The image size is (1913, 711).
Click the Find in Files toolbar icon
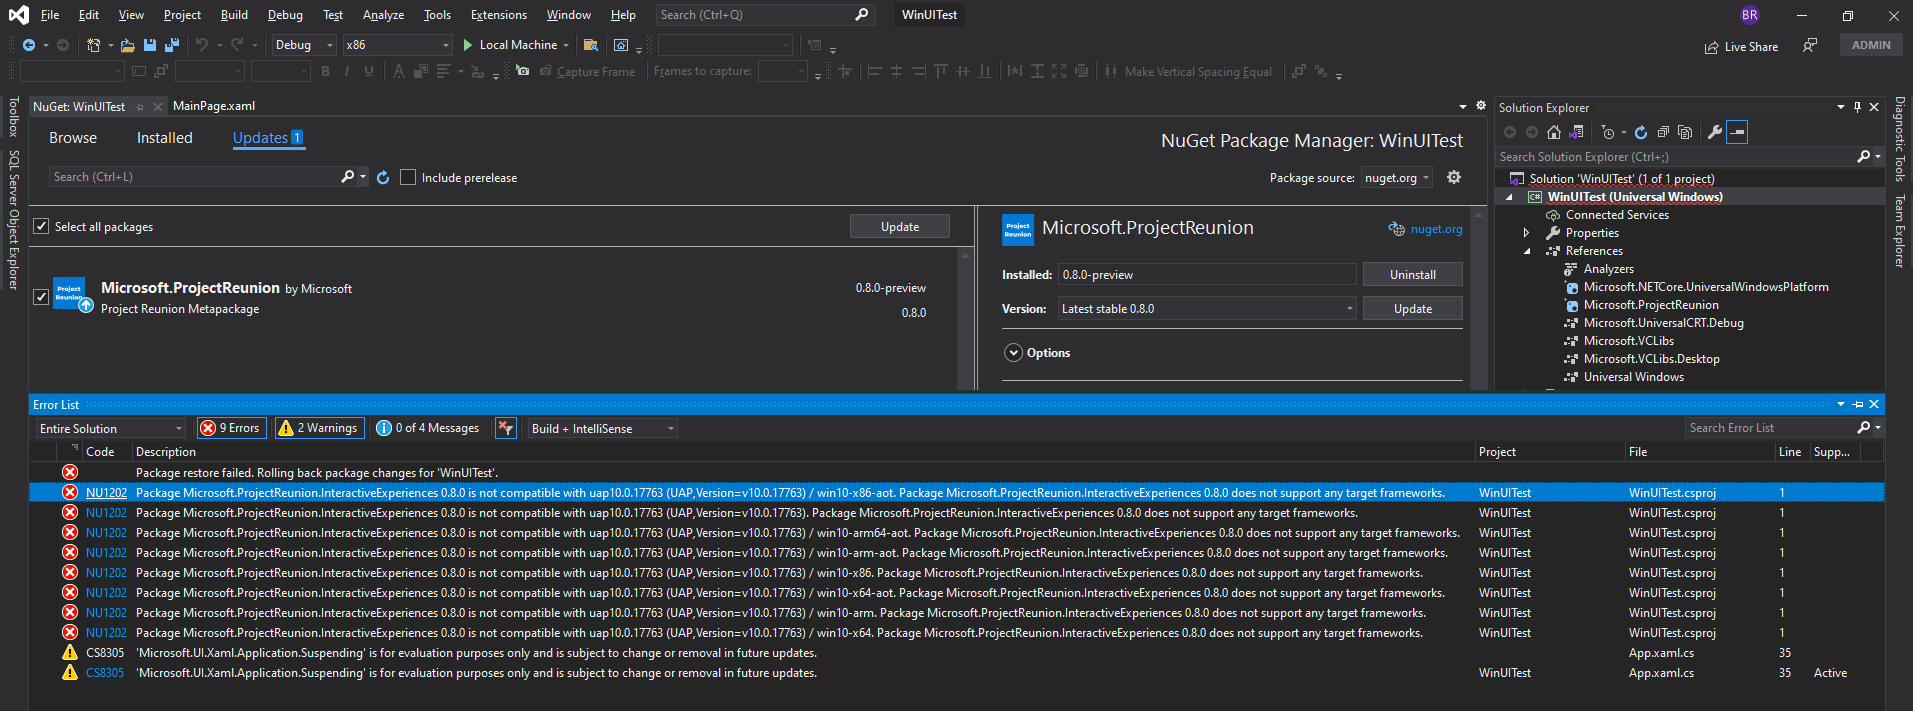[591, 45]
